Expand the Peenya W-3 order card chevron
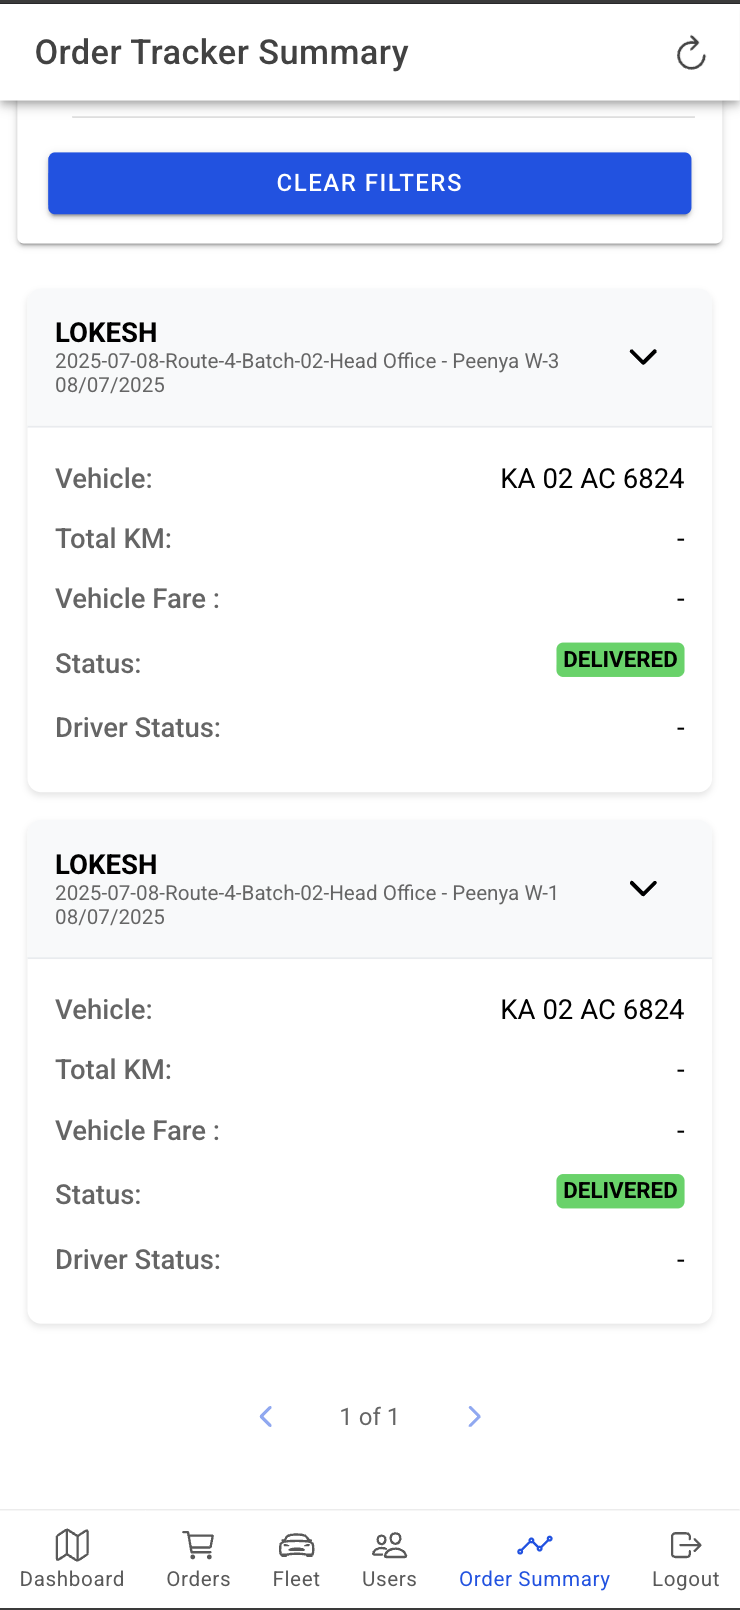The width and height of the screenshot is (740, 1610). 643,357
